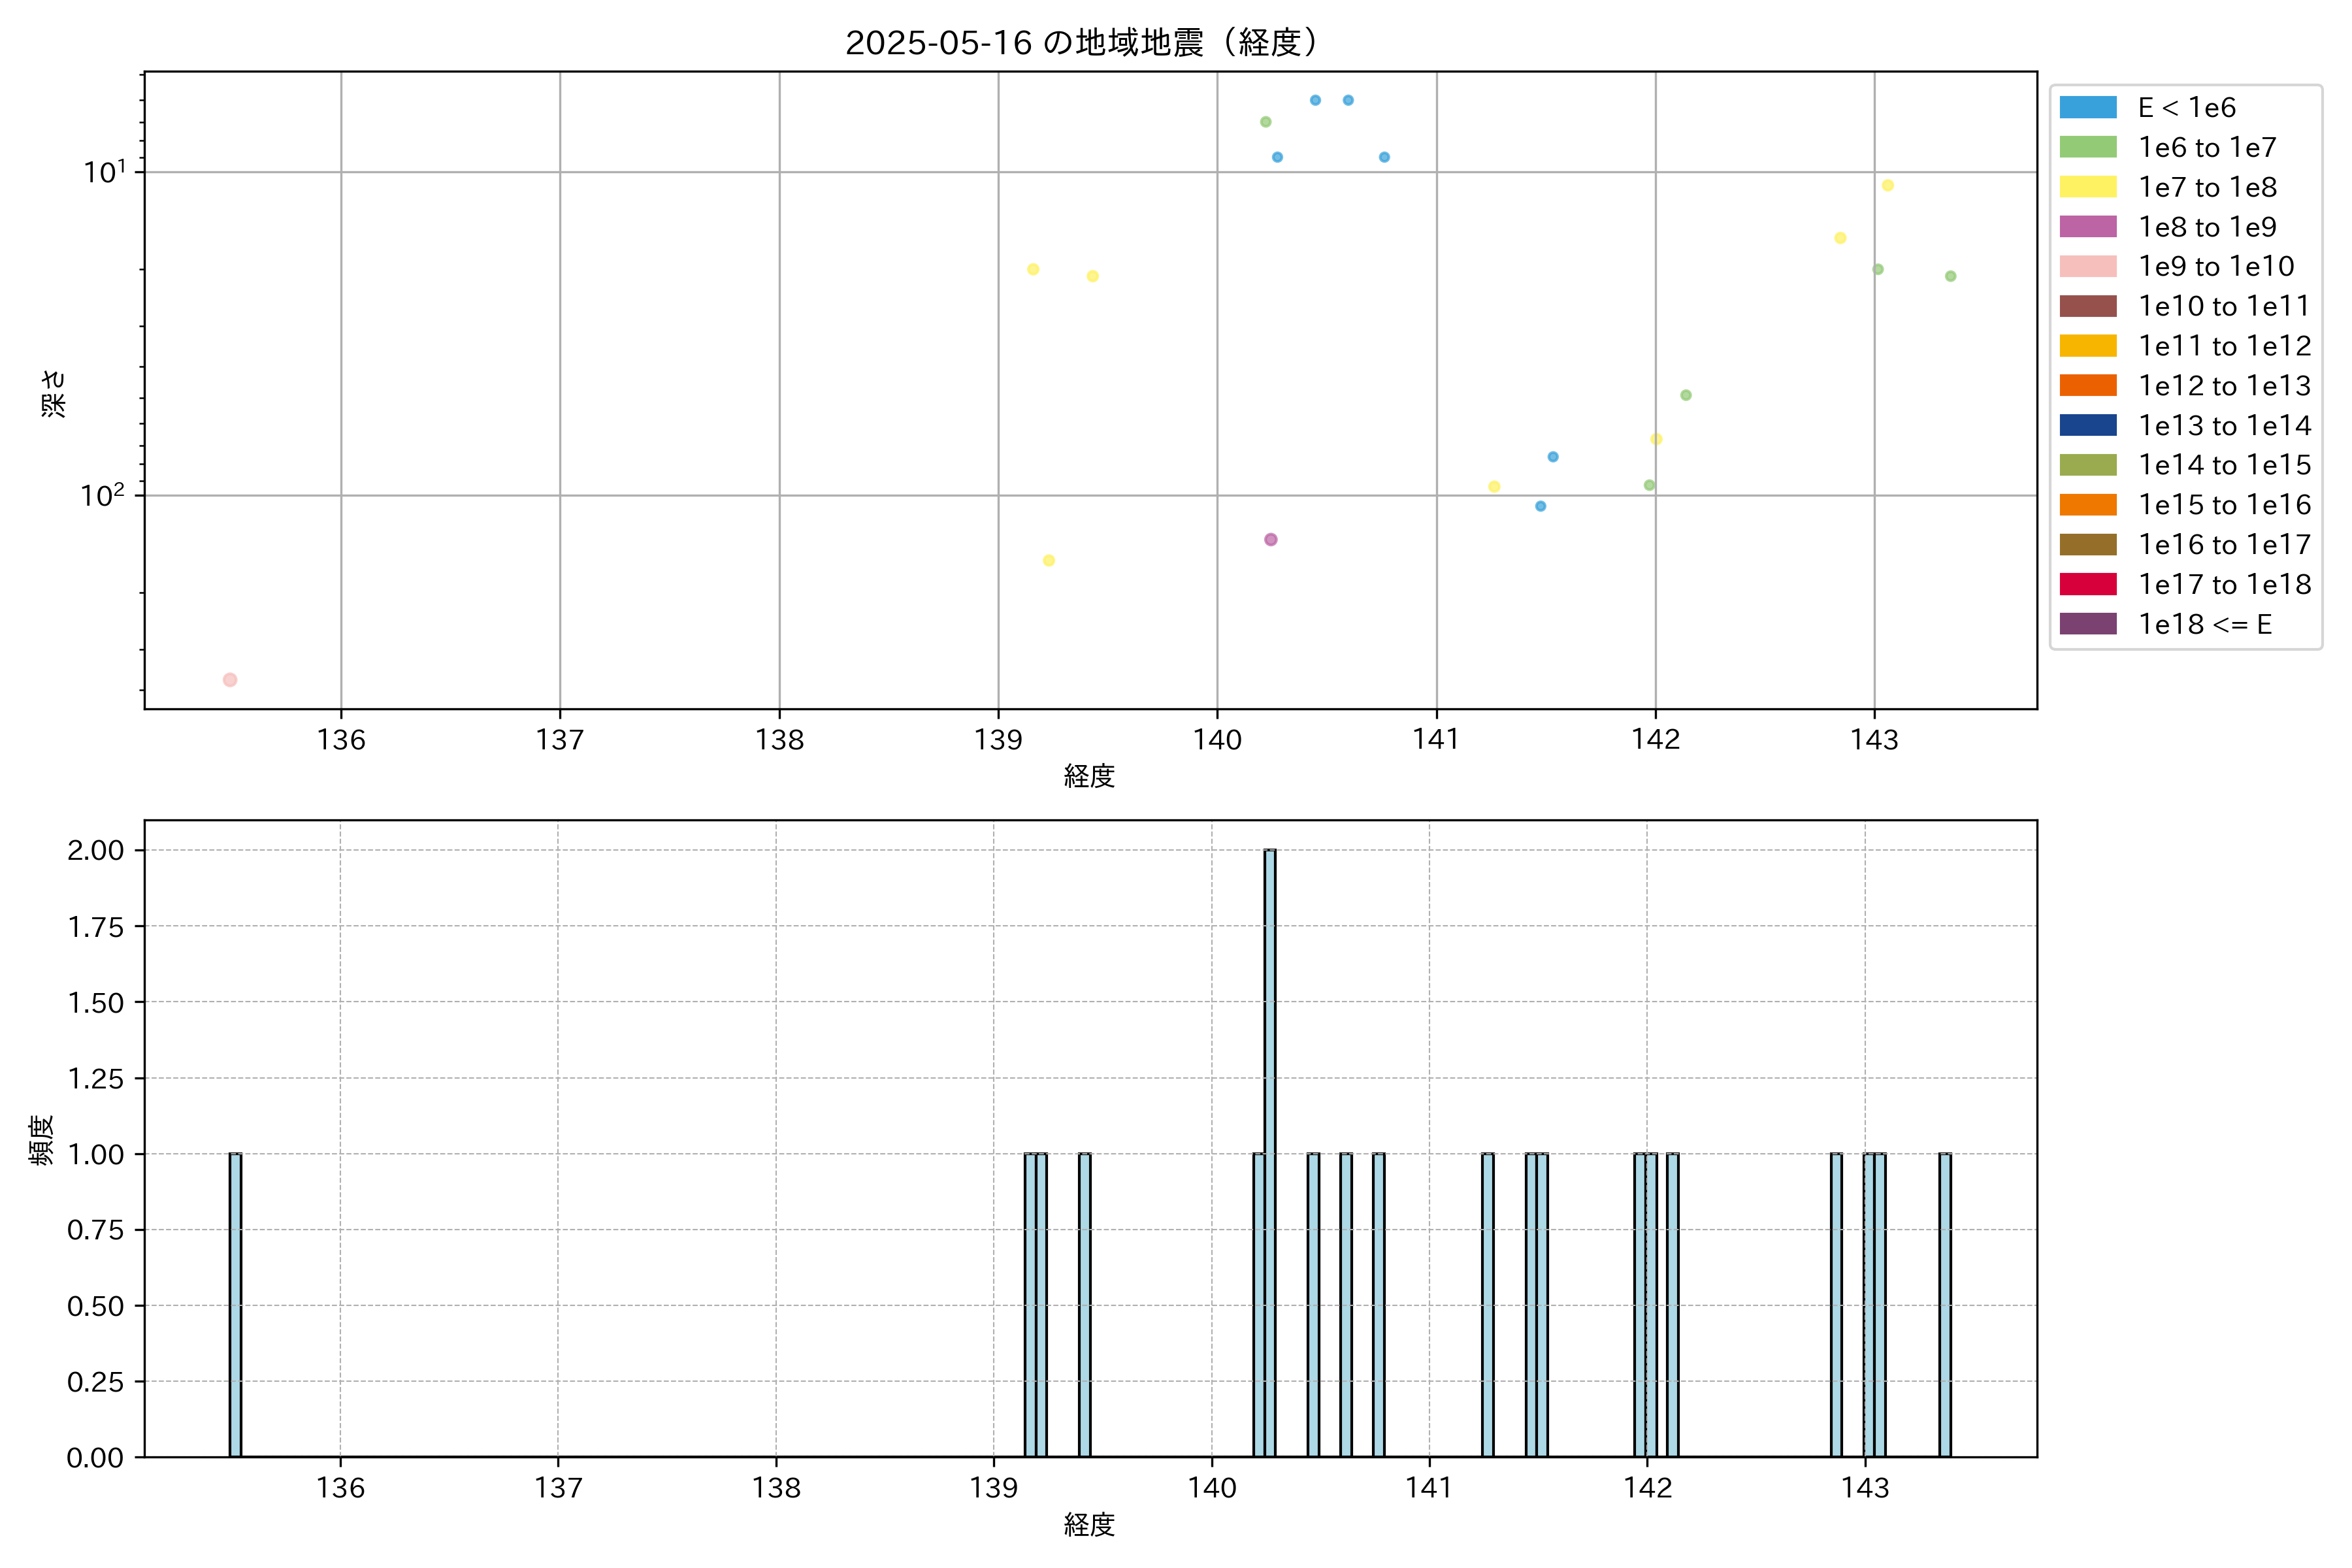Click the 深さ y-axis label on scatter plot

tap(53, 393)
